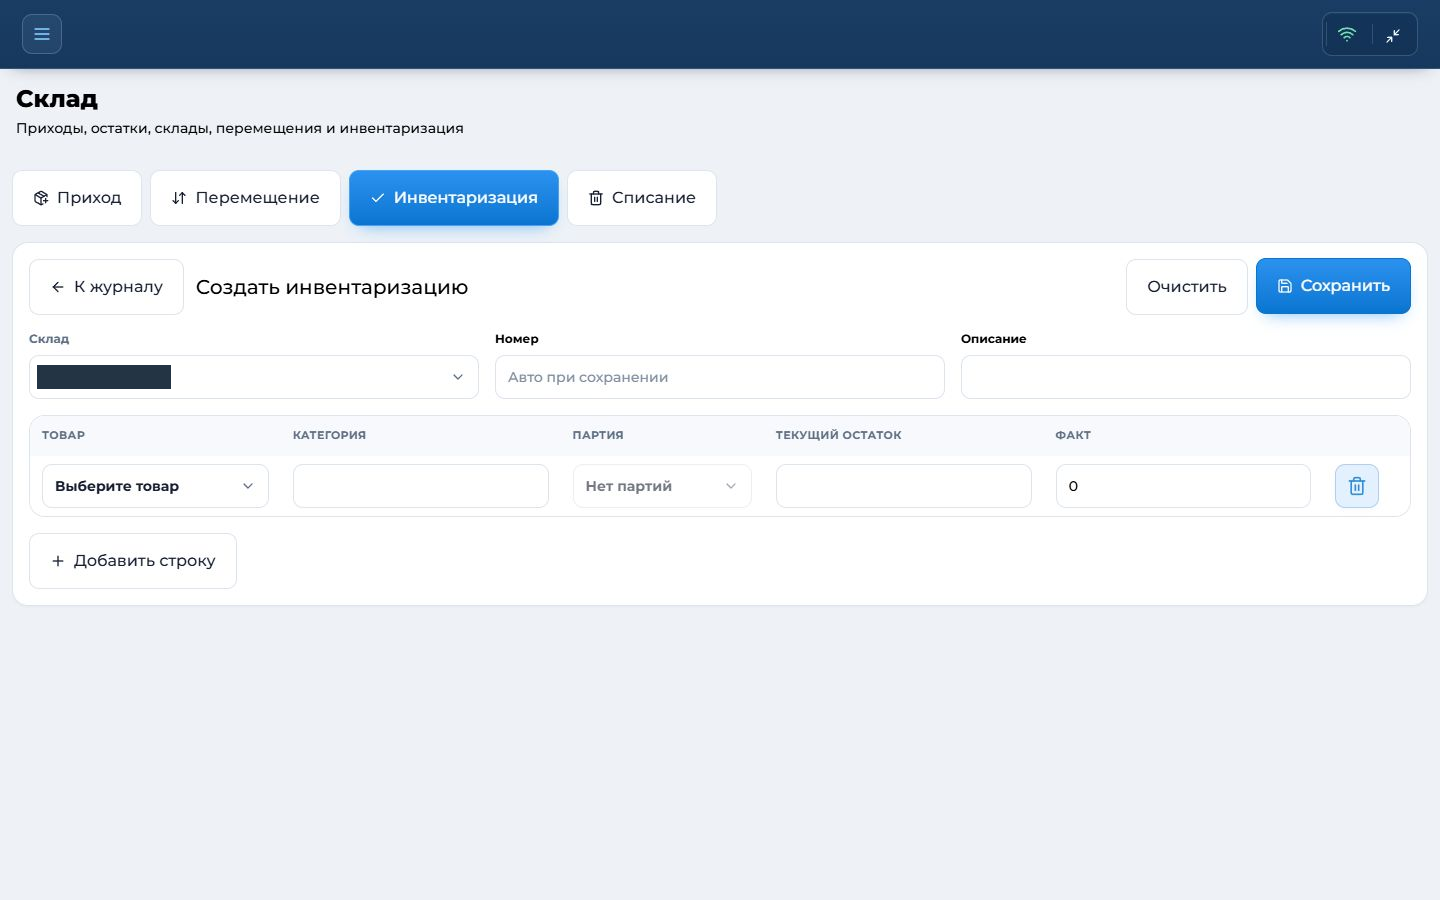Click into the Описание field
The width and height of the screenshot is (1440, 900).
[x=1186, y=377]
